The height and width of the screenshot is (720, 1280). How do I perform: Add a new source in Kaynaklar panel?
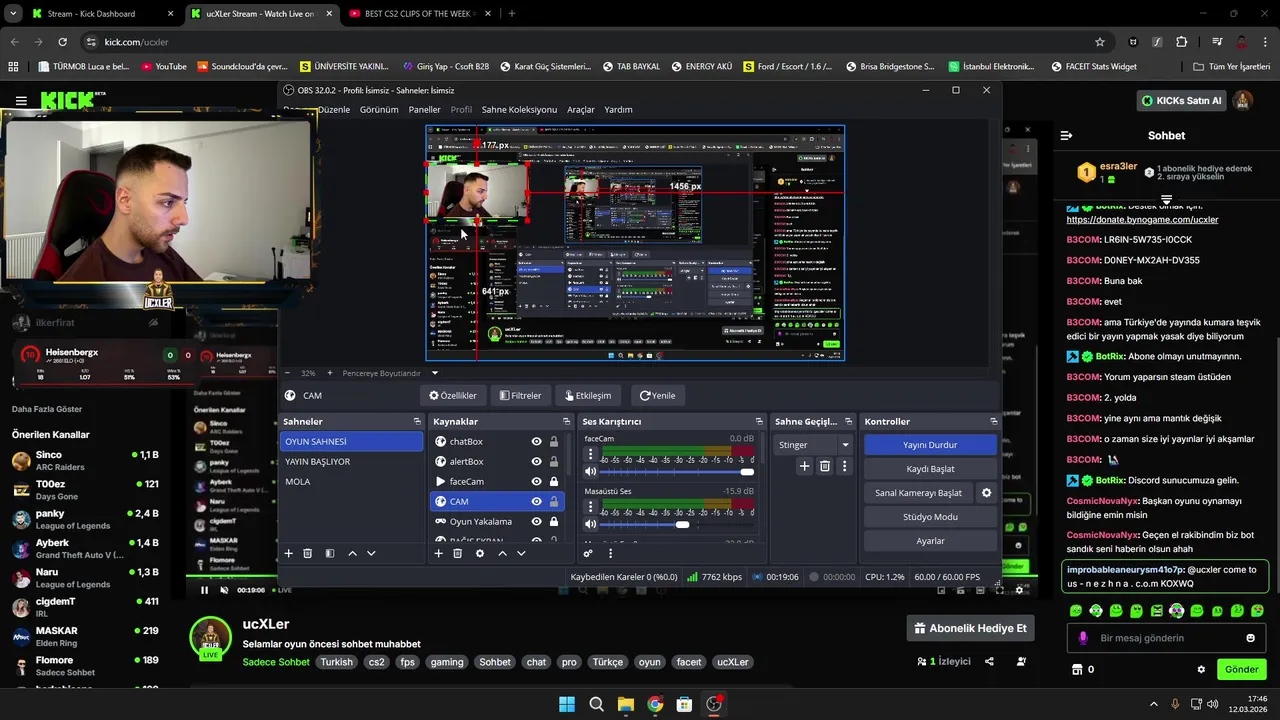click(438, 553)
